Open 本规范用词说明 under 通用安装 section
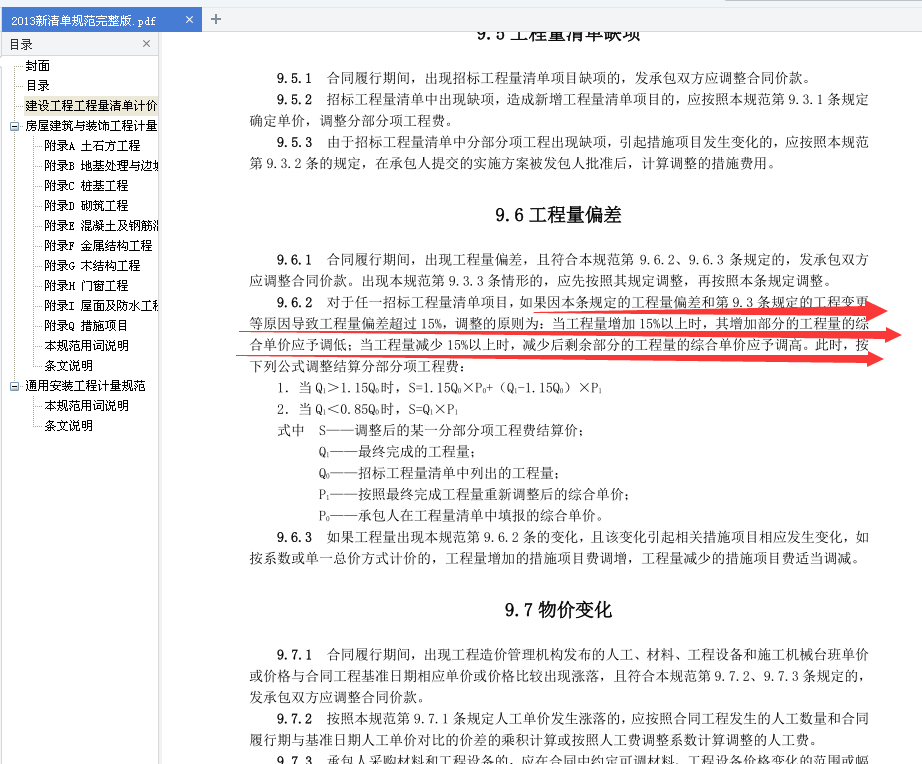 pyautogui.click(x=86, y=406)
